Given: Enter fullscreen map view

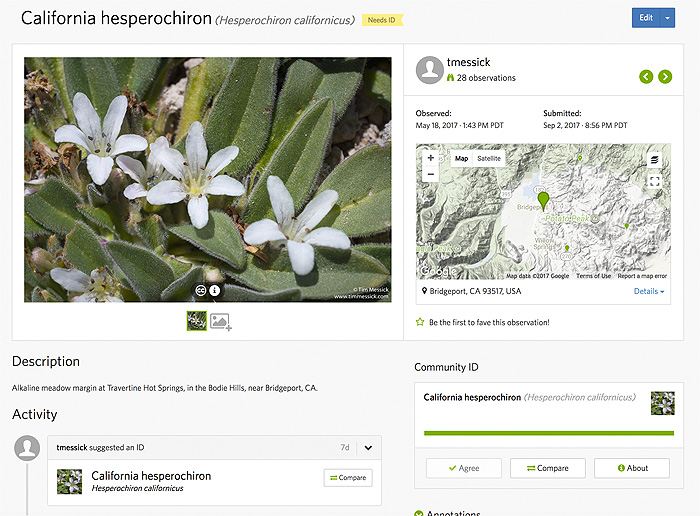Looking at the screenshot, I should pyautogui.click(x=655, y=181).
